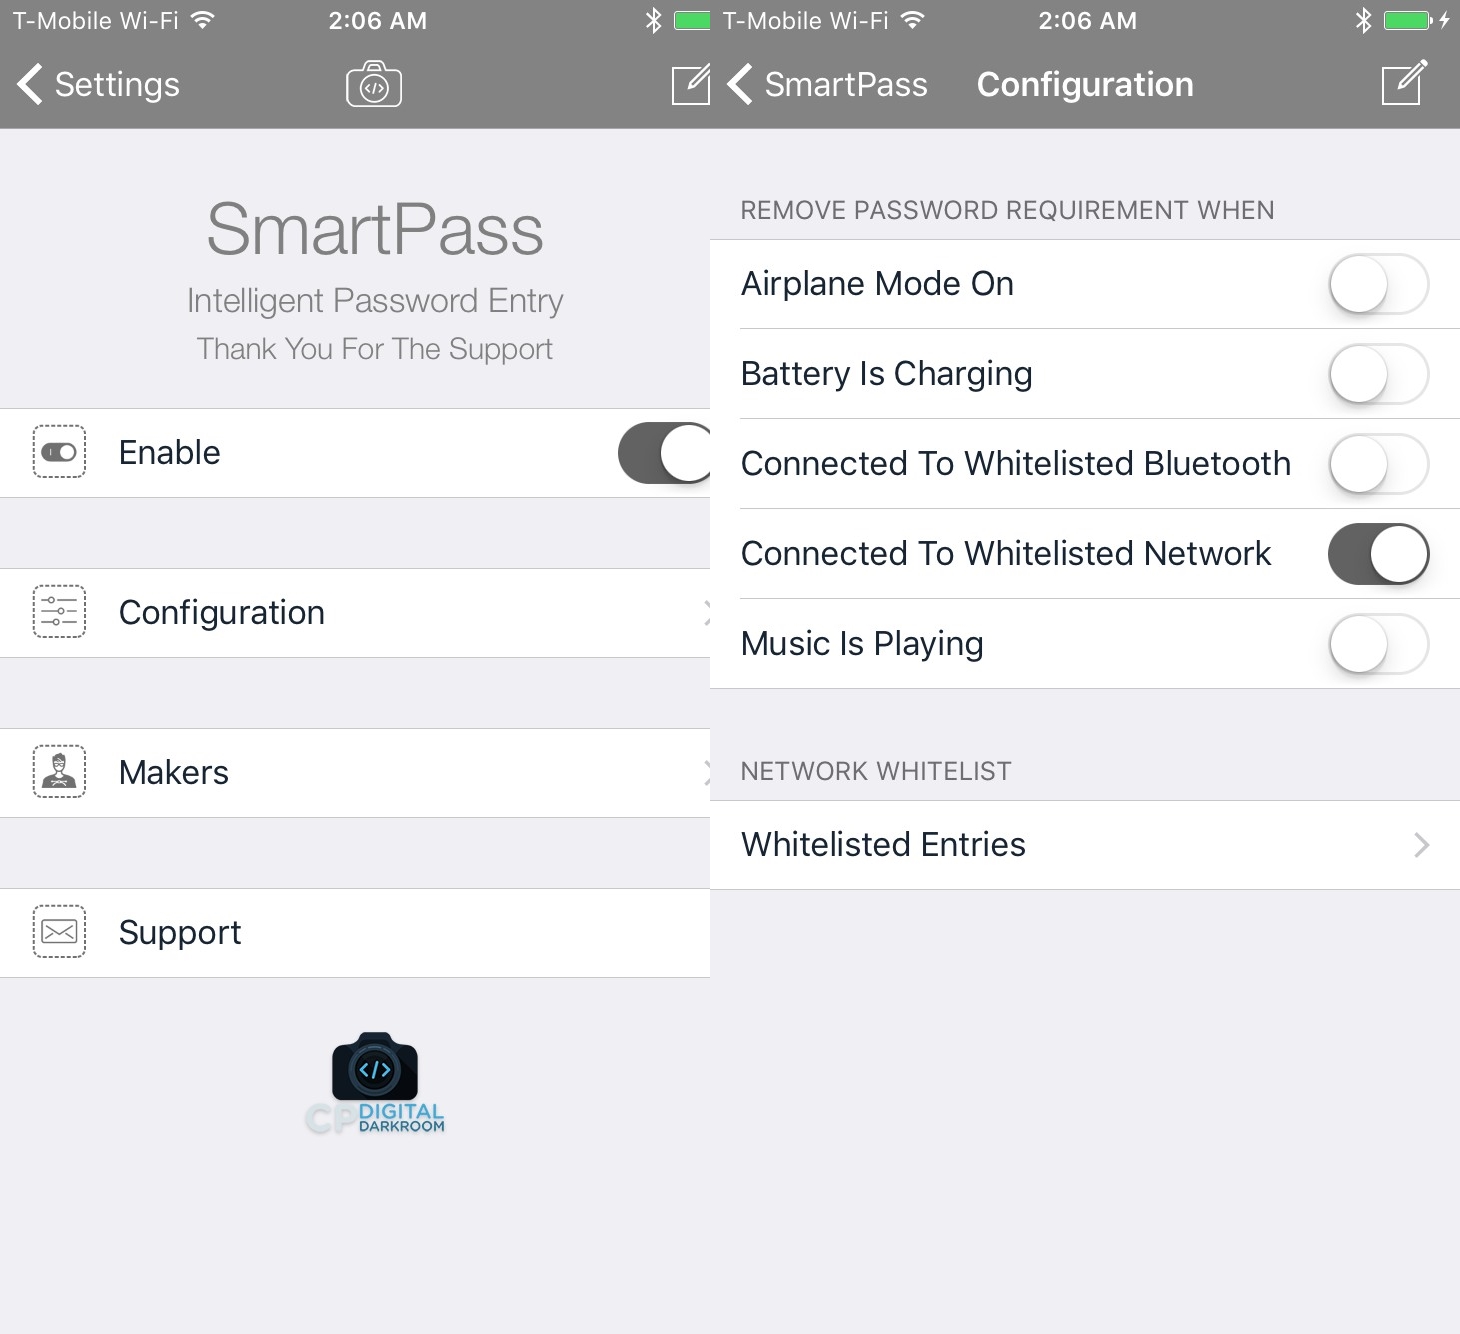Tap the Enable row switch icon
The height and width of the screenshot is (1334, 1460).
click(x=59, y=452)
